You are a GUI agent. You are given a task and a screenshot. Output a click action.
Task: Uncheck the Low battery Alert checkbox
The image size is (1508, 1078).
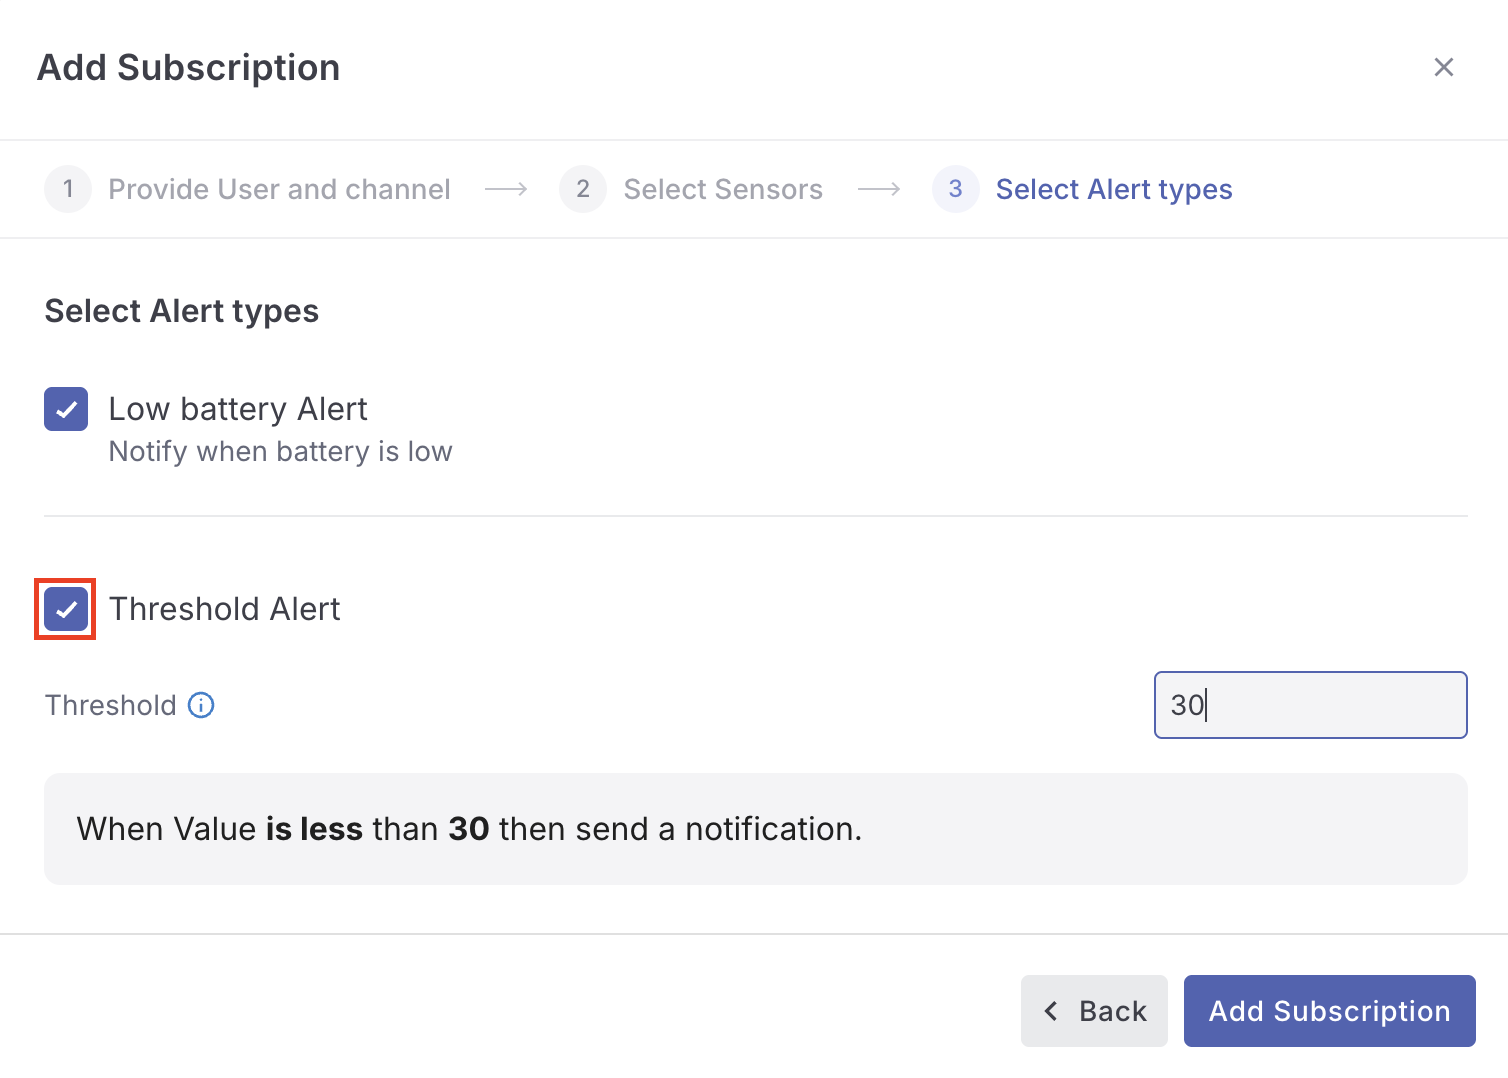click(66, 409)
